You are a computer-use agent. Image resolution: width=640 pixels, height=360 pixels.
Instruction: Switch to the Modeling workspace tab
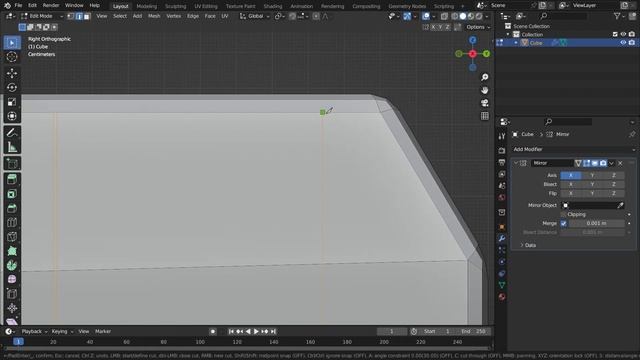coord(147,6)
